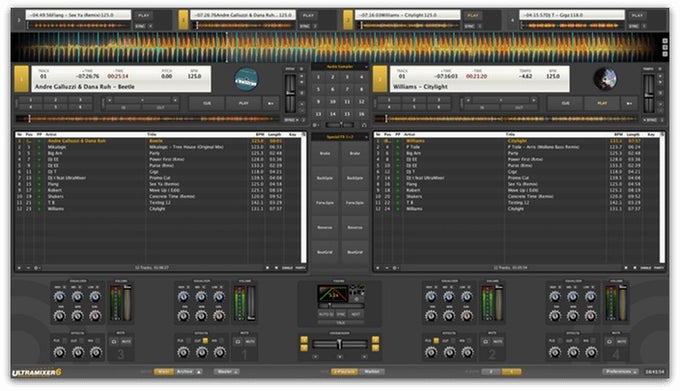This screenshot has height=391, width=680.
Task: Enable headphone monitor on channel 3
Action: click(114, 342)
